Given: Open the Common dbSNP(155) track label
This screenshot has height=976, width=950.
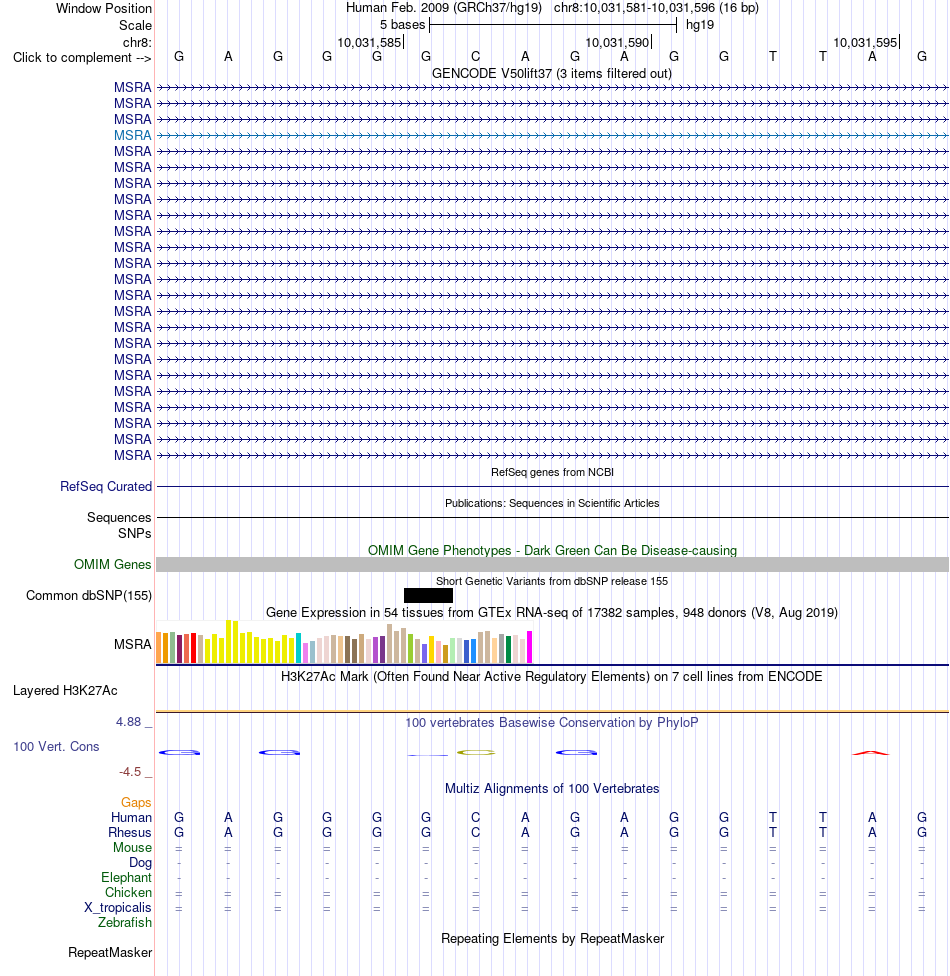Looking at the screenshot, I should click(x=89, y=596).
